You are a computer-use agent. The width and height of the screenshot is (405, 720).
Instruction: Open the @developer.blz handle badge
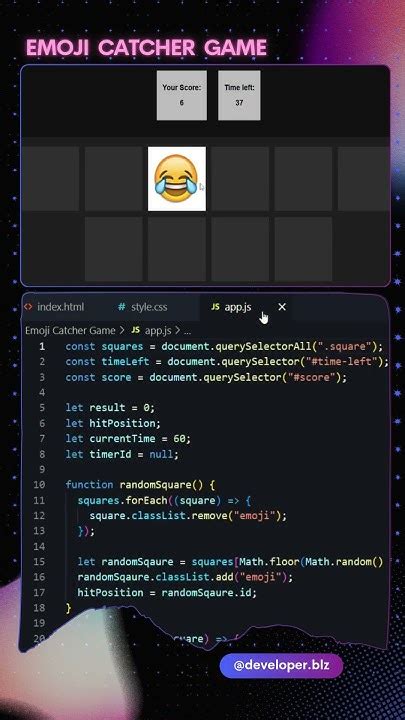[281, 665]
